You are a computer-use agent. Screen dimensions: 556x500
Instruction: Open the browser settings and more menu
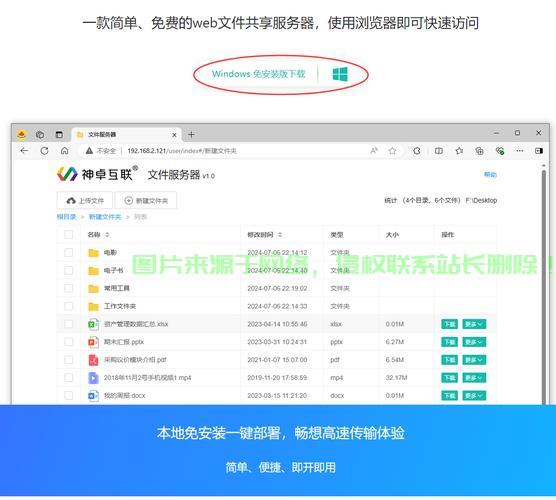click(x=520, y=151)
